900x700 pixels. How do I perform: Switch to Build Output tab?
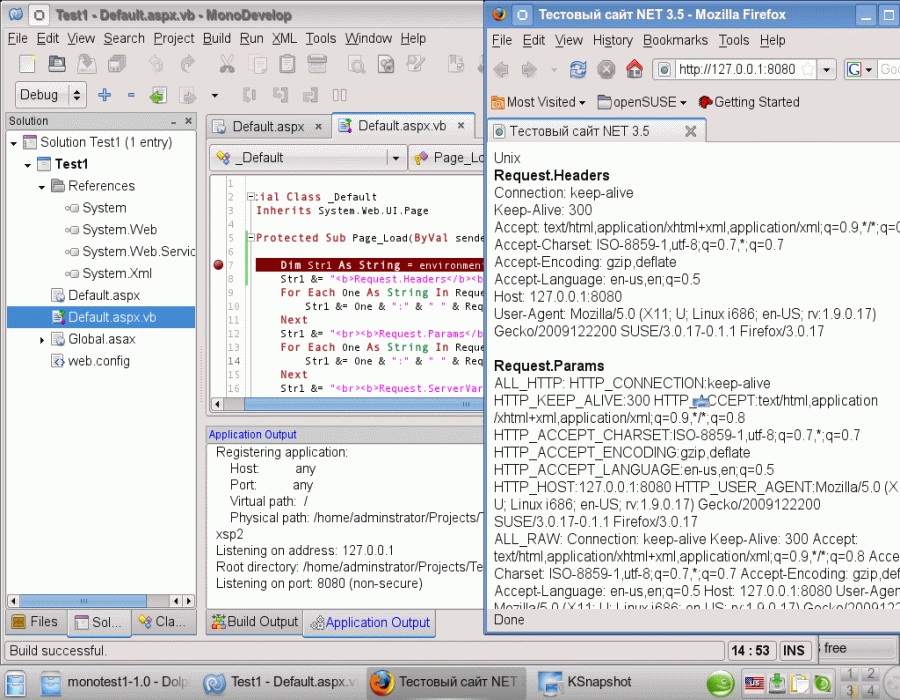255,622
